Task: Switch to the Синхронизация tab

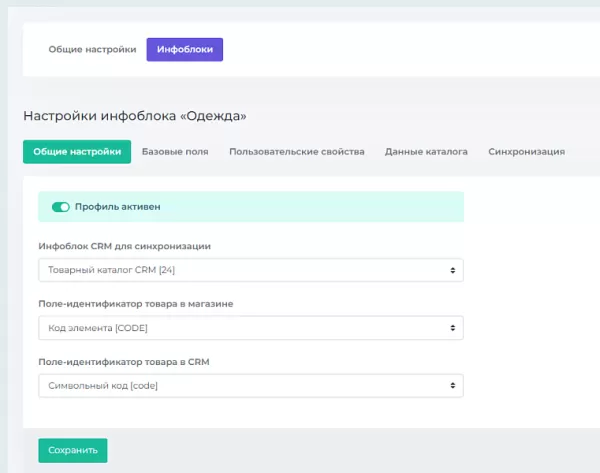Action: pyautogui.click(x=527, y=152)
